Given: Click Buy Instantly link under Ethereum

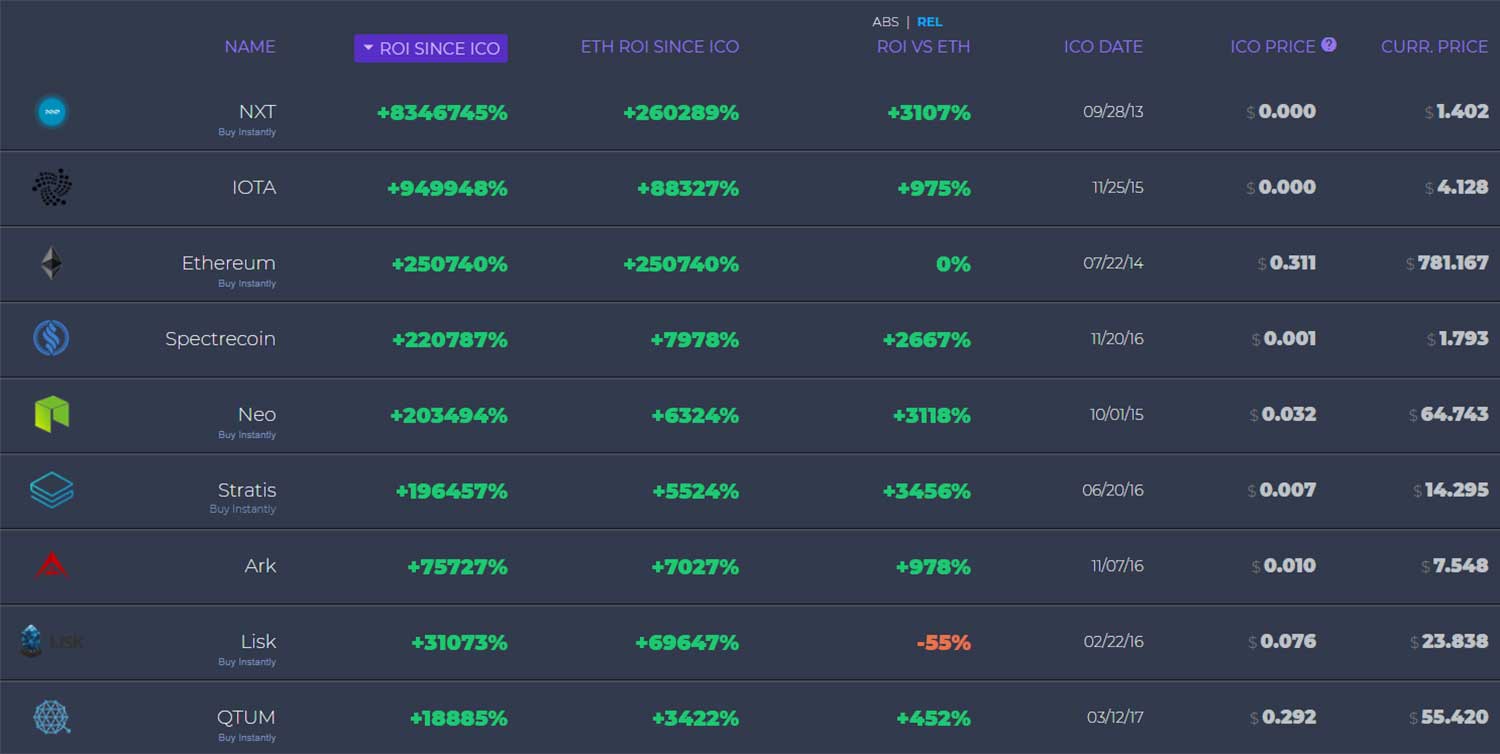Looking at the screenshot, I should point(247,284).
